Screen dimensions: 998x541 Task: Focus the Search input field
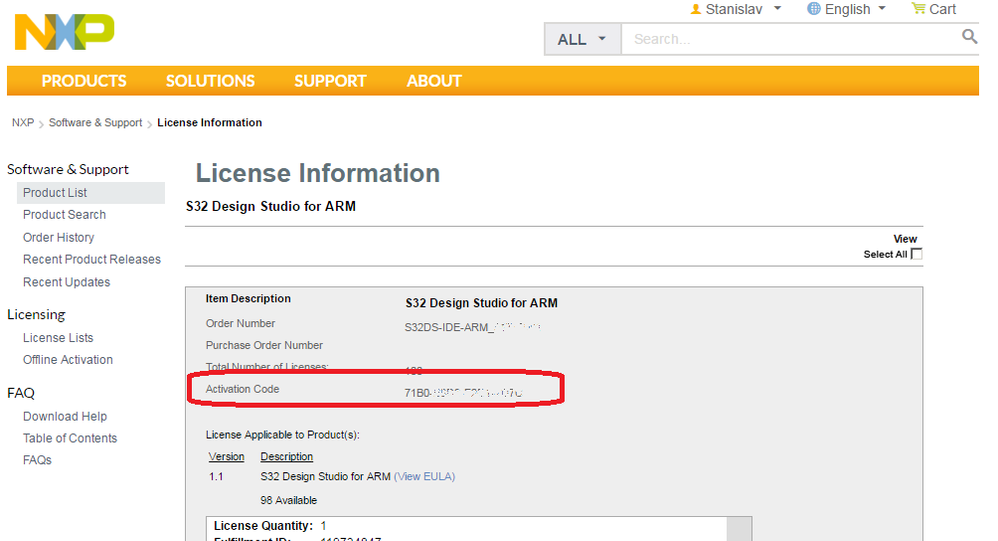[791, 39]
